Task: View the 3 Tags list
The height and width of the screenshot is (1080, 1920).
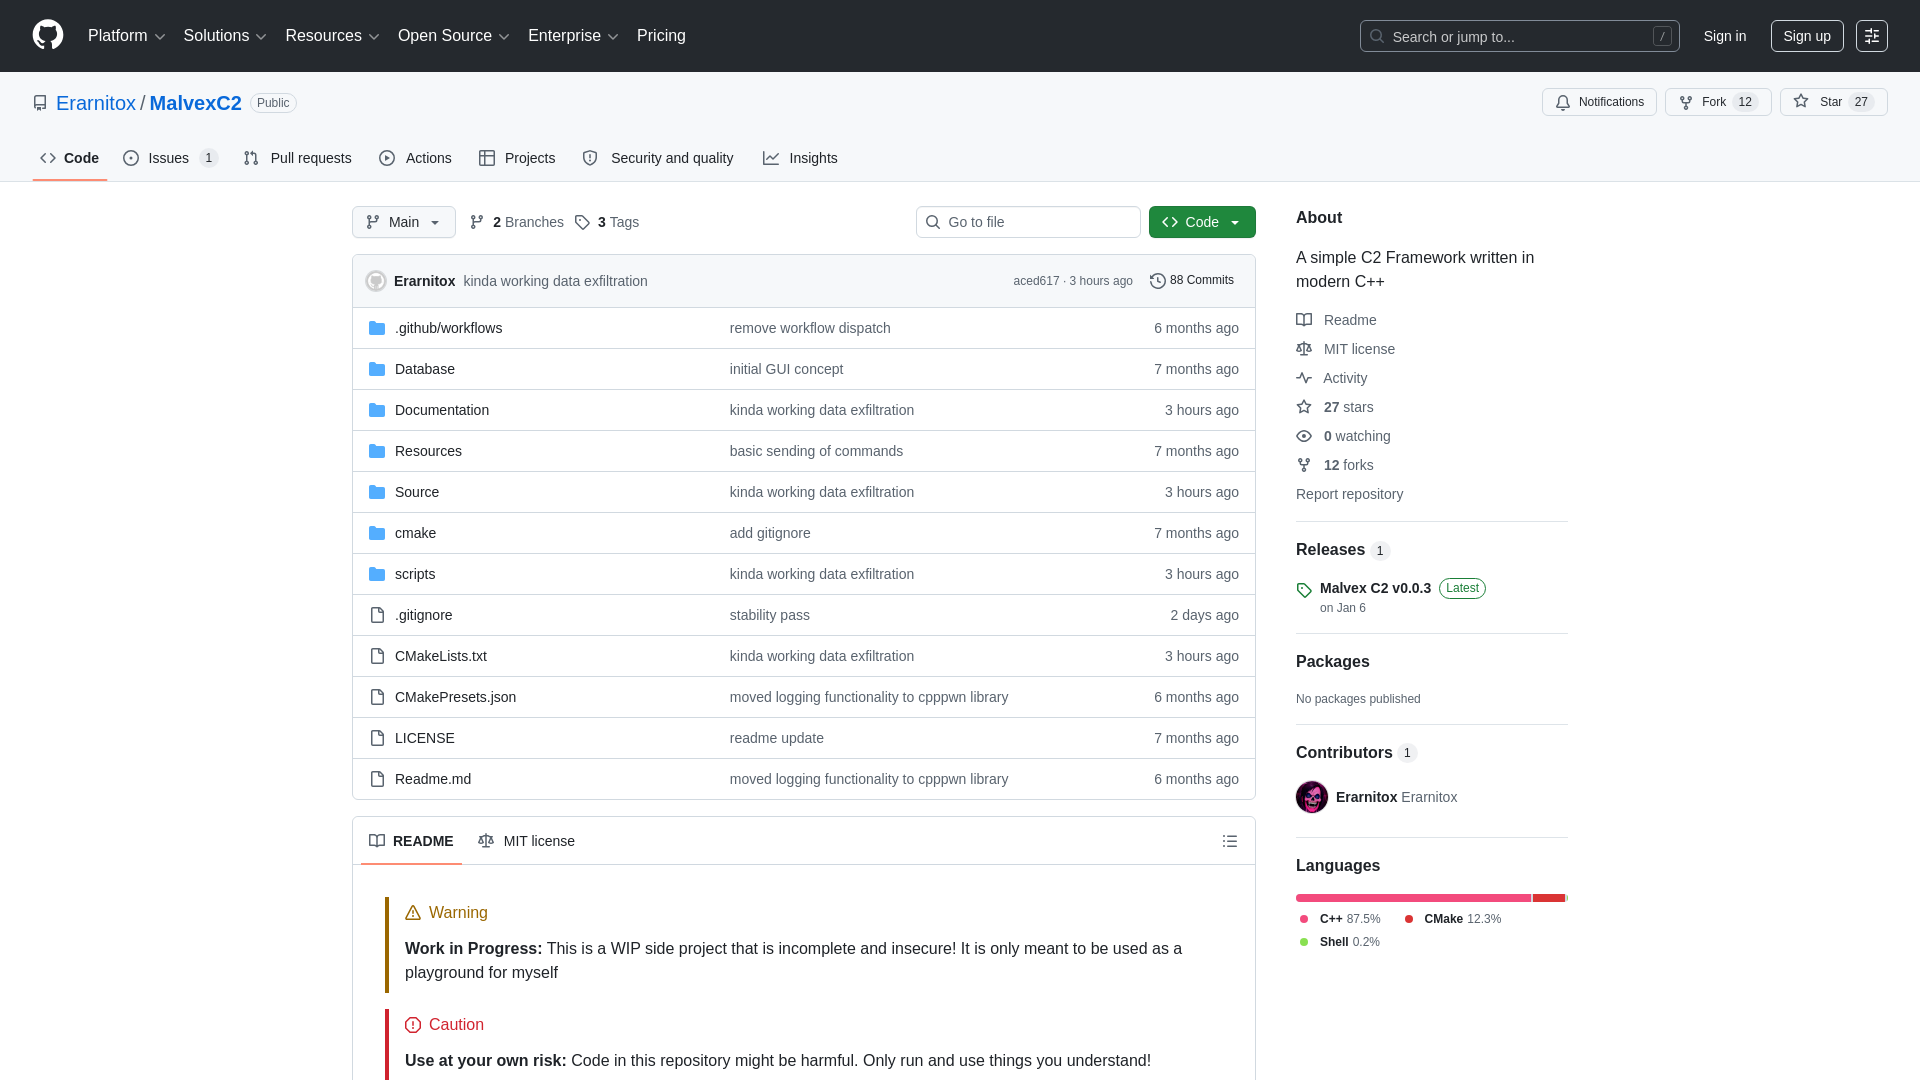Action: pyautogui.click(x=607, y=222)
